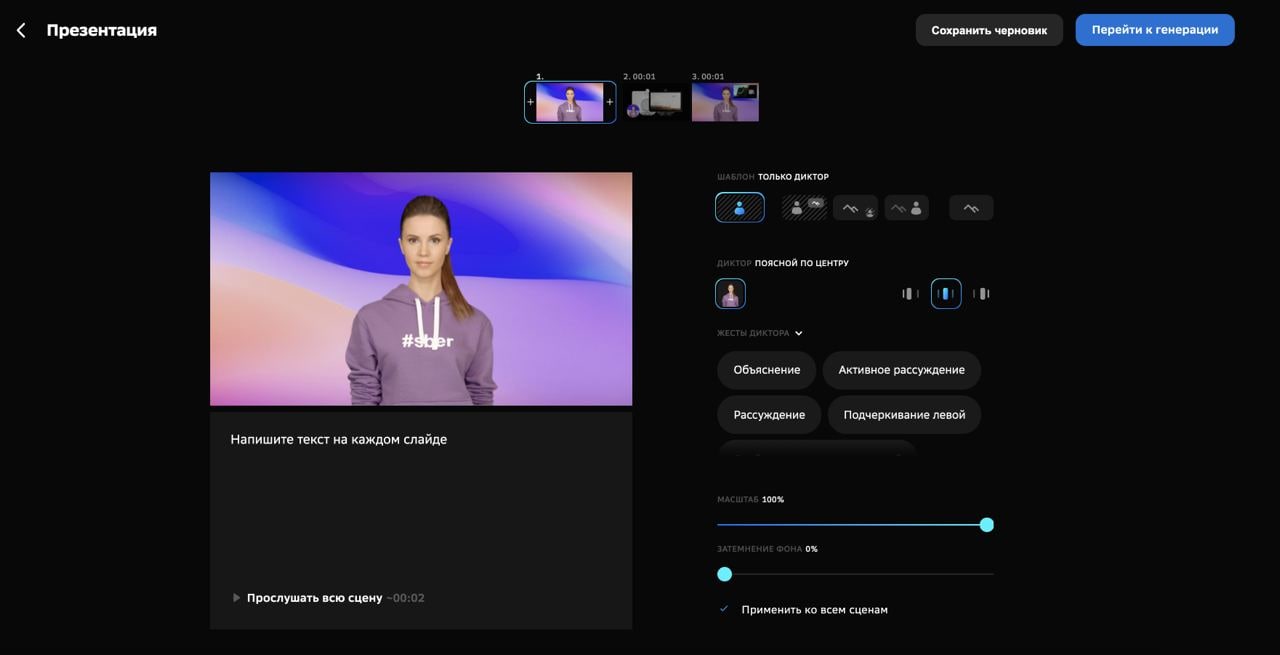Position narrator on the right side
Viewport: 1280px width, 655px height.
click(982, 294)
